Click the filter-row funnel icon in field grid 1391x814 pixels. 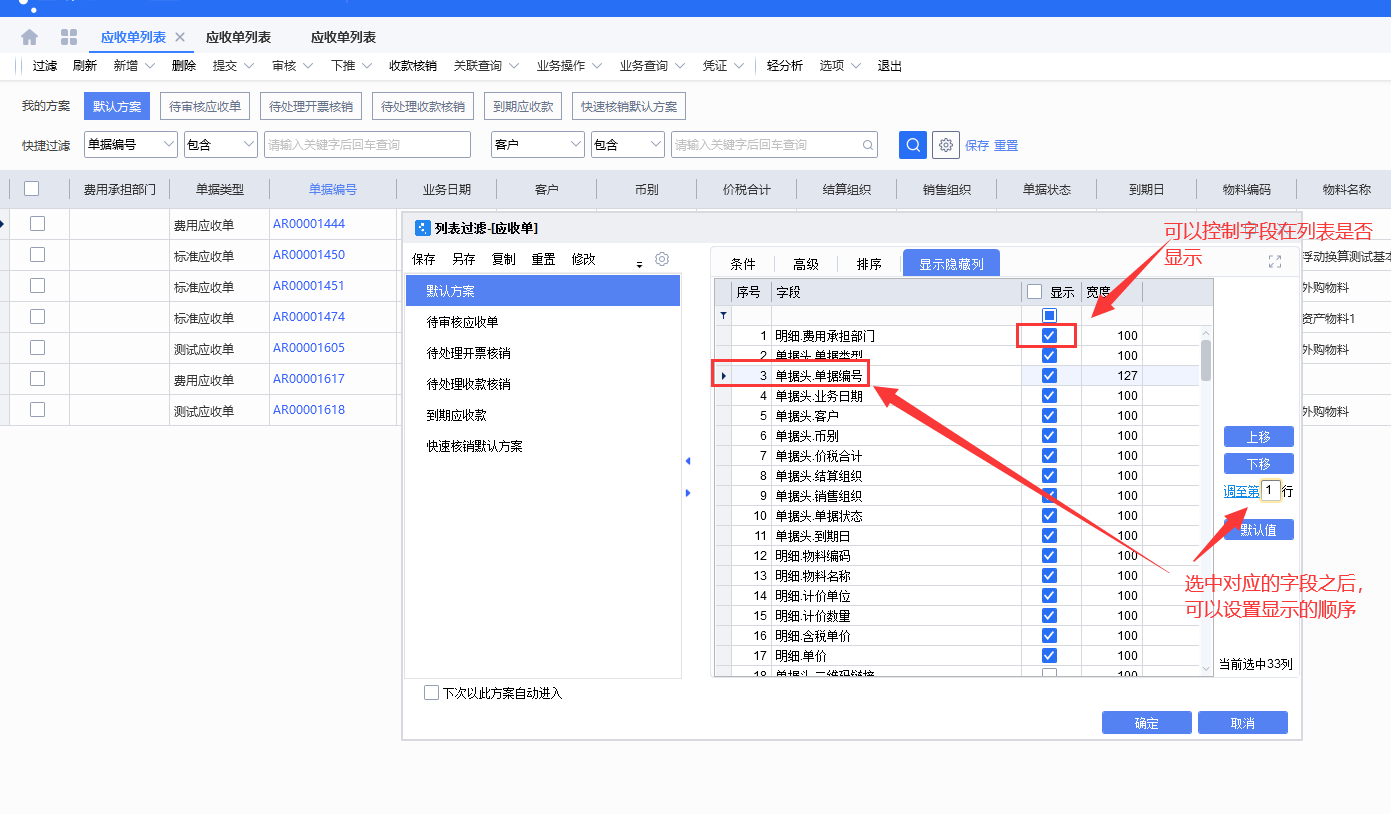(724, 315)
